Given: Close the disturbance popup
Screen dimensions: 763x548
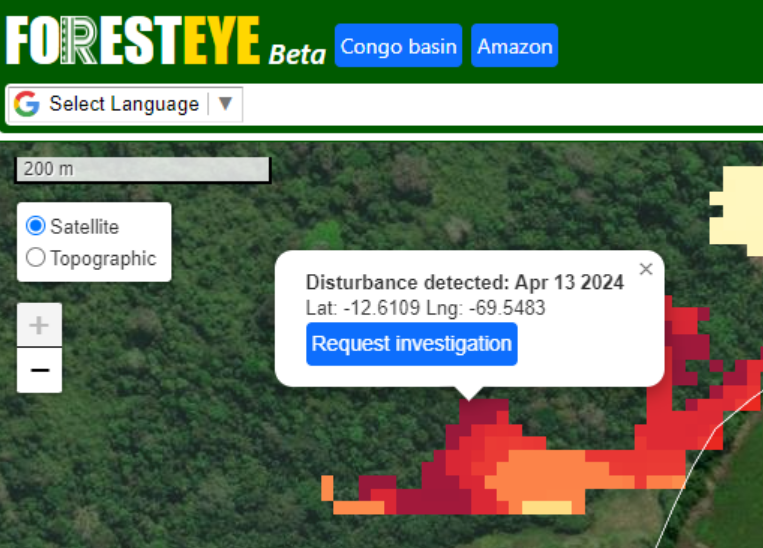Looking at the screenshot, I should pyautogui.click(x=646, y=269).
